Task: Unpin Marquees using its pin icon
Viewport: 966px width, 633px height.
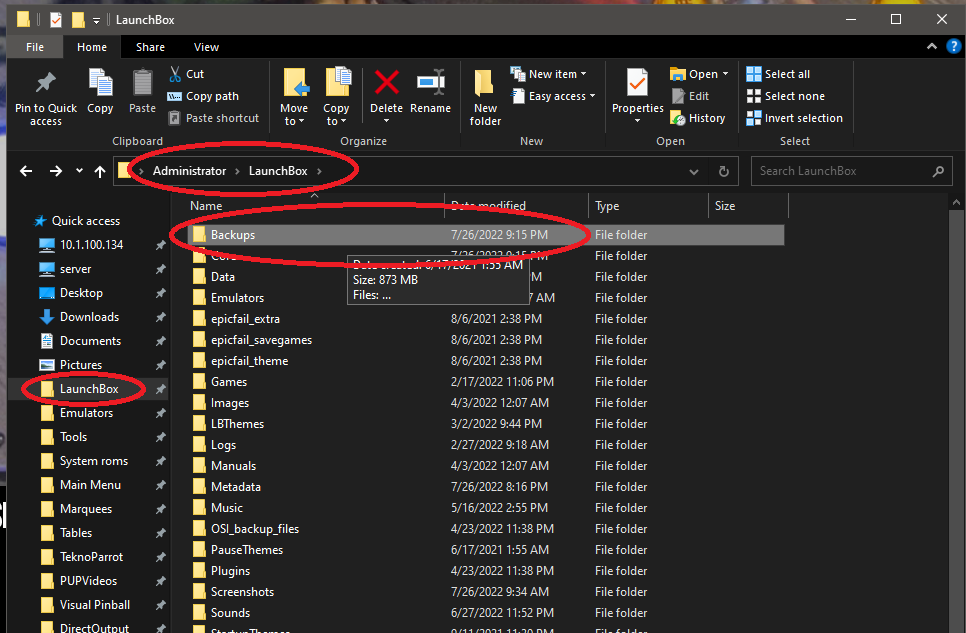Action: point(160,509)
